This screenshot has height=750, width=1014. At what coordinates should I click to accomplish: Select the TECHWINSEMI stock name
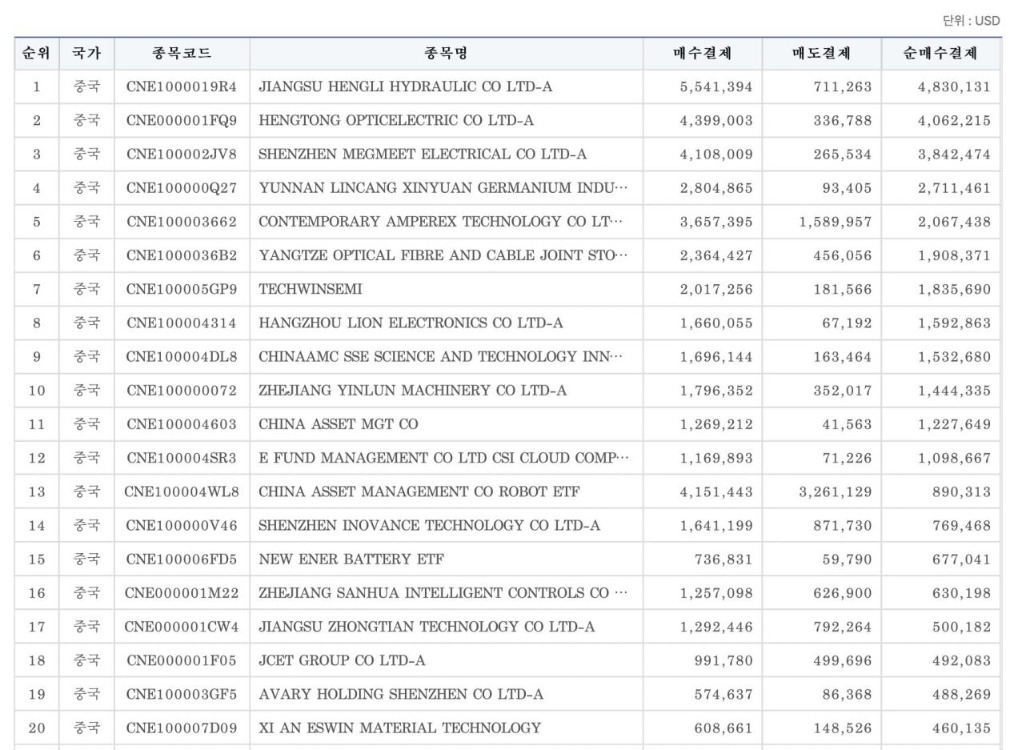click(310, 289)
